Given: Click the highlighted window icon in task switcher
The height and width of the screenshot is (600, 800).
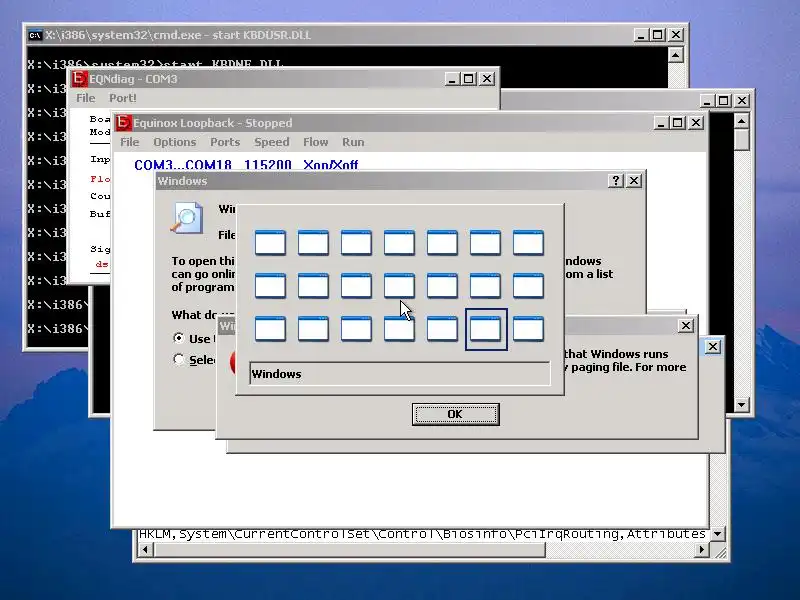Looking at the screenshot, I should pyautogui.click(x=486, y=329).
